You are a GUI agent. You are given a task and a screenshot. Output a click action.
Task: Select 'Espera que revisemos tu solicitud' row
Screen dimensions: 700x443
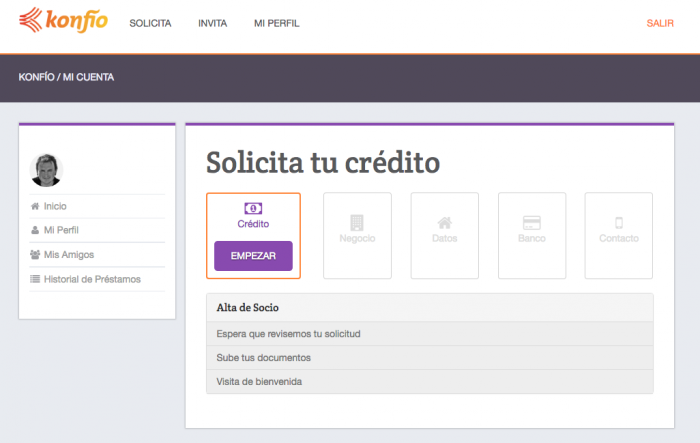click(x=430, y=334)
